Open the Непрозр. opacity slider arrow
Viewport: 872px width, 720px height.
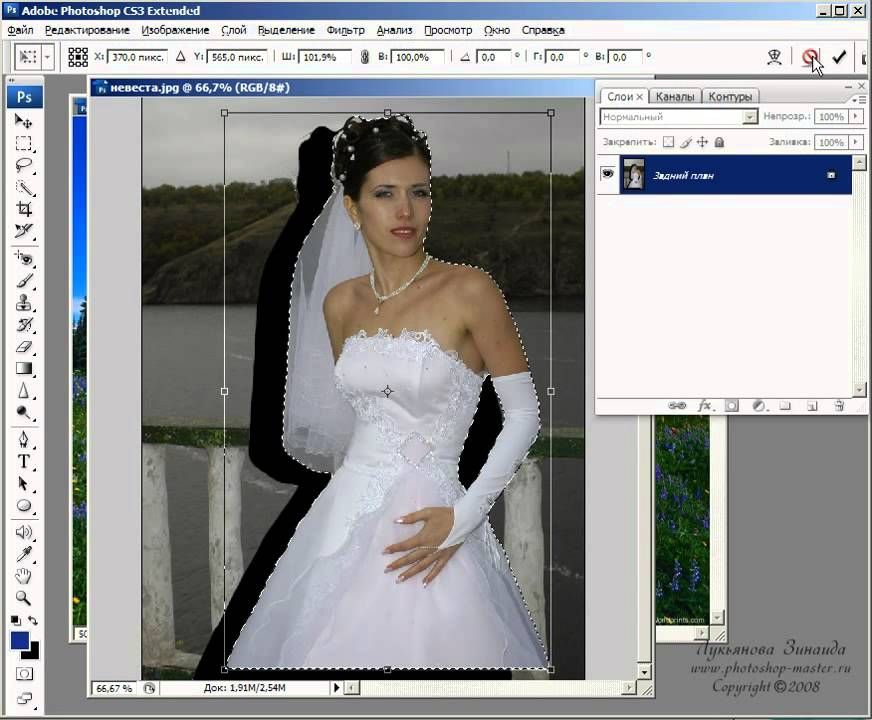pyautogui.click(x=856, y=116)
